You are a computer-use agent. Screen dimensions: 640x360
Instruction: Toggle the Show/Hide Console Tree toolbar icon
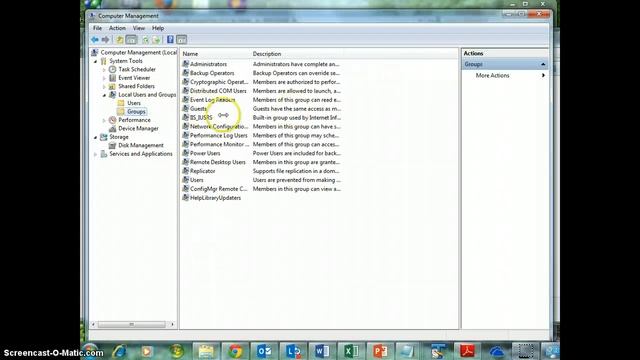[131, 40]
